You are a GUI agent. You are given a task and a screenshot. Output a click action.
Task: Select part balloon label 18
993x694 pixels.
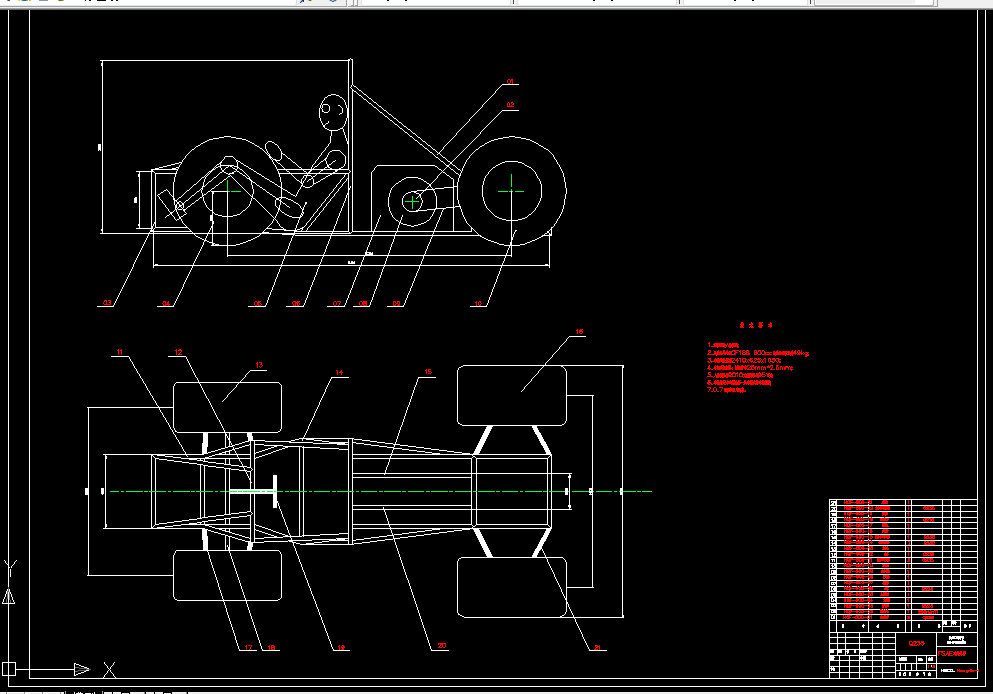[x=271, y=647]
